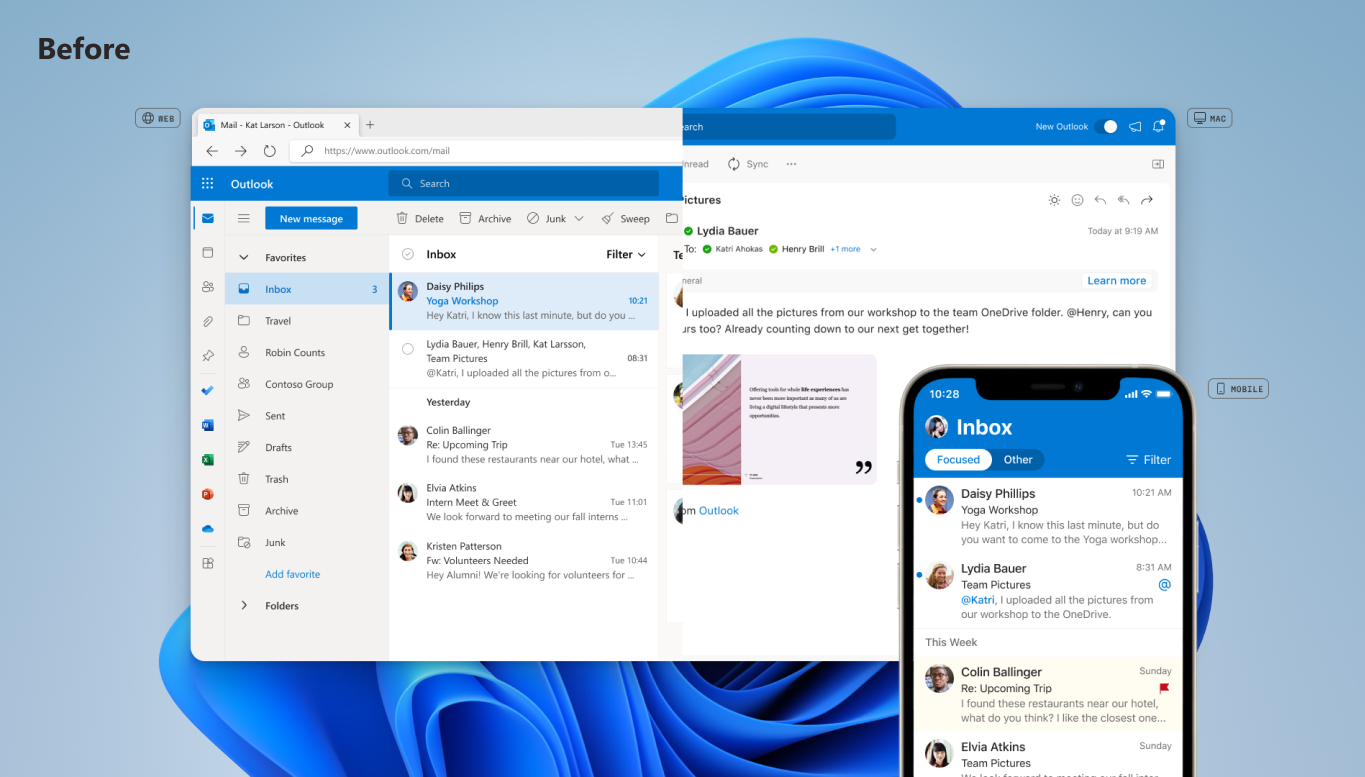Open the Junk folder in the sidebar

(x=306, y=542)
